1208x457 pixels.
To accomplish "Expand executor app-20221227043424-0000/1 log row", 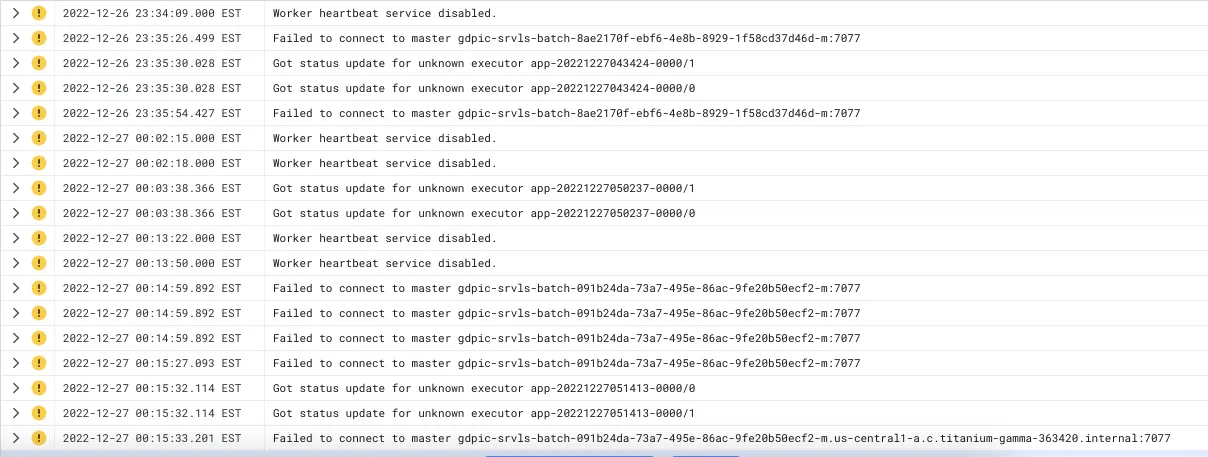I will point(15,63).
